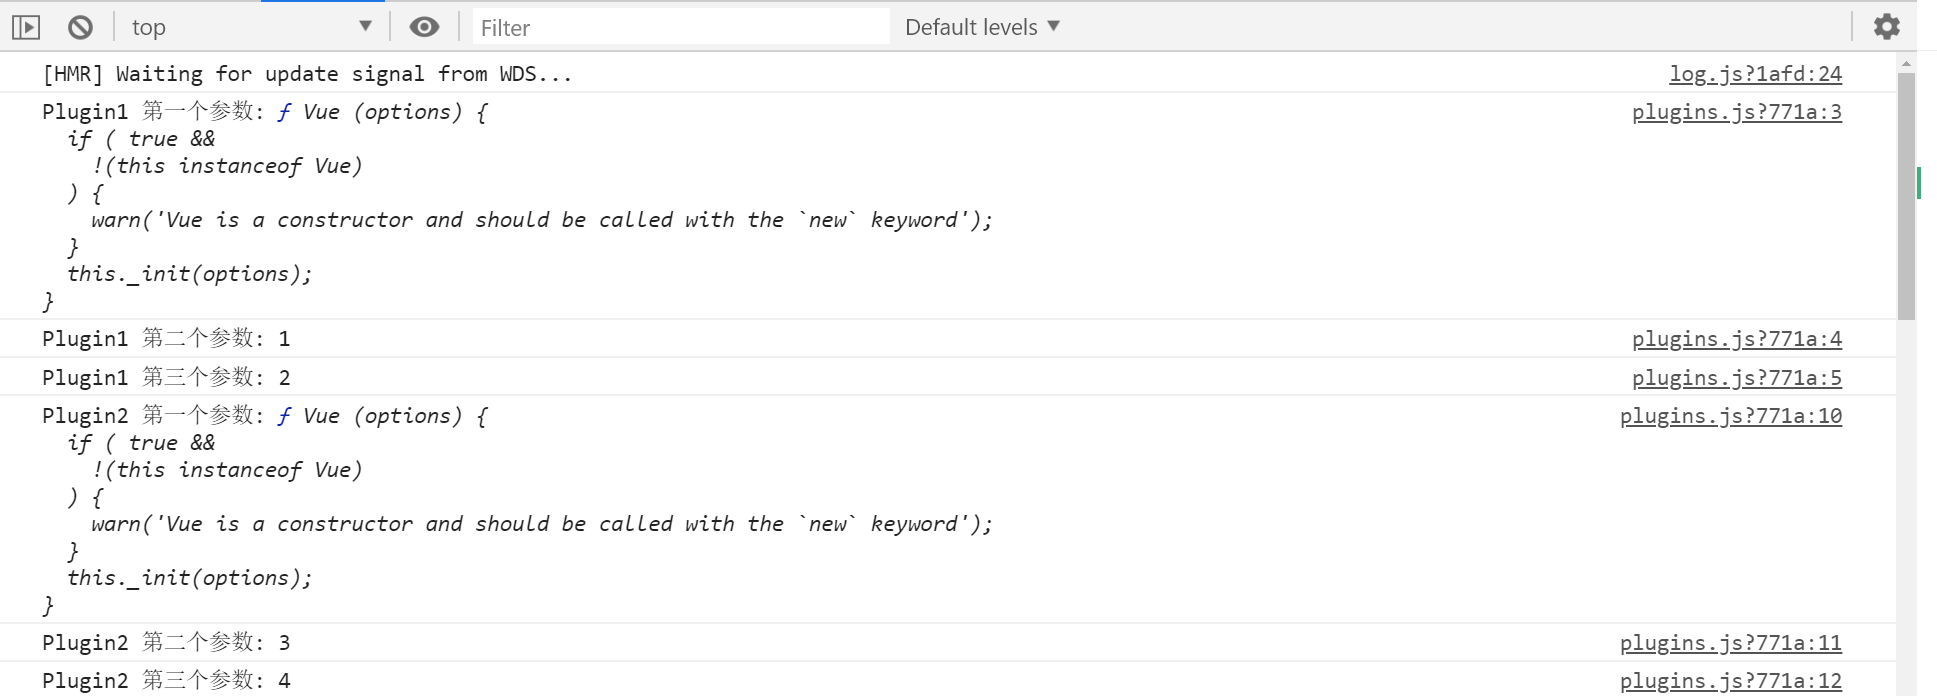The image size is (1937, 696).
Task: Clear the console with the ban icon
Action: (x=80, y=27)
